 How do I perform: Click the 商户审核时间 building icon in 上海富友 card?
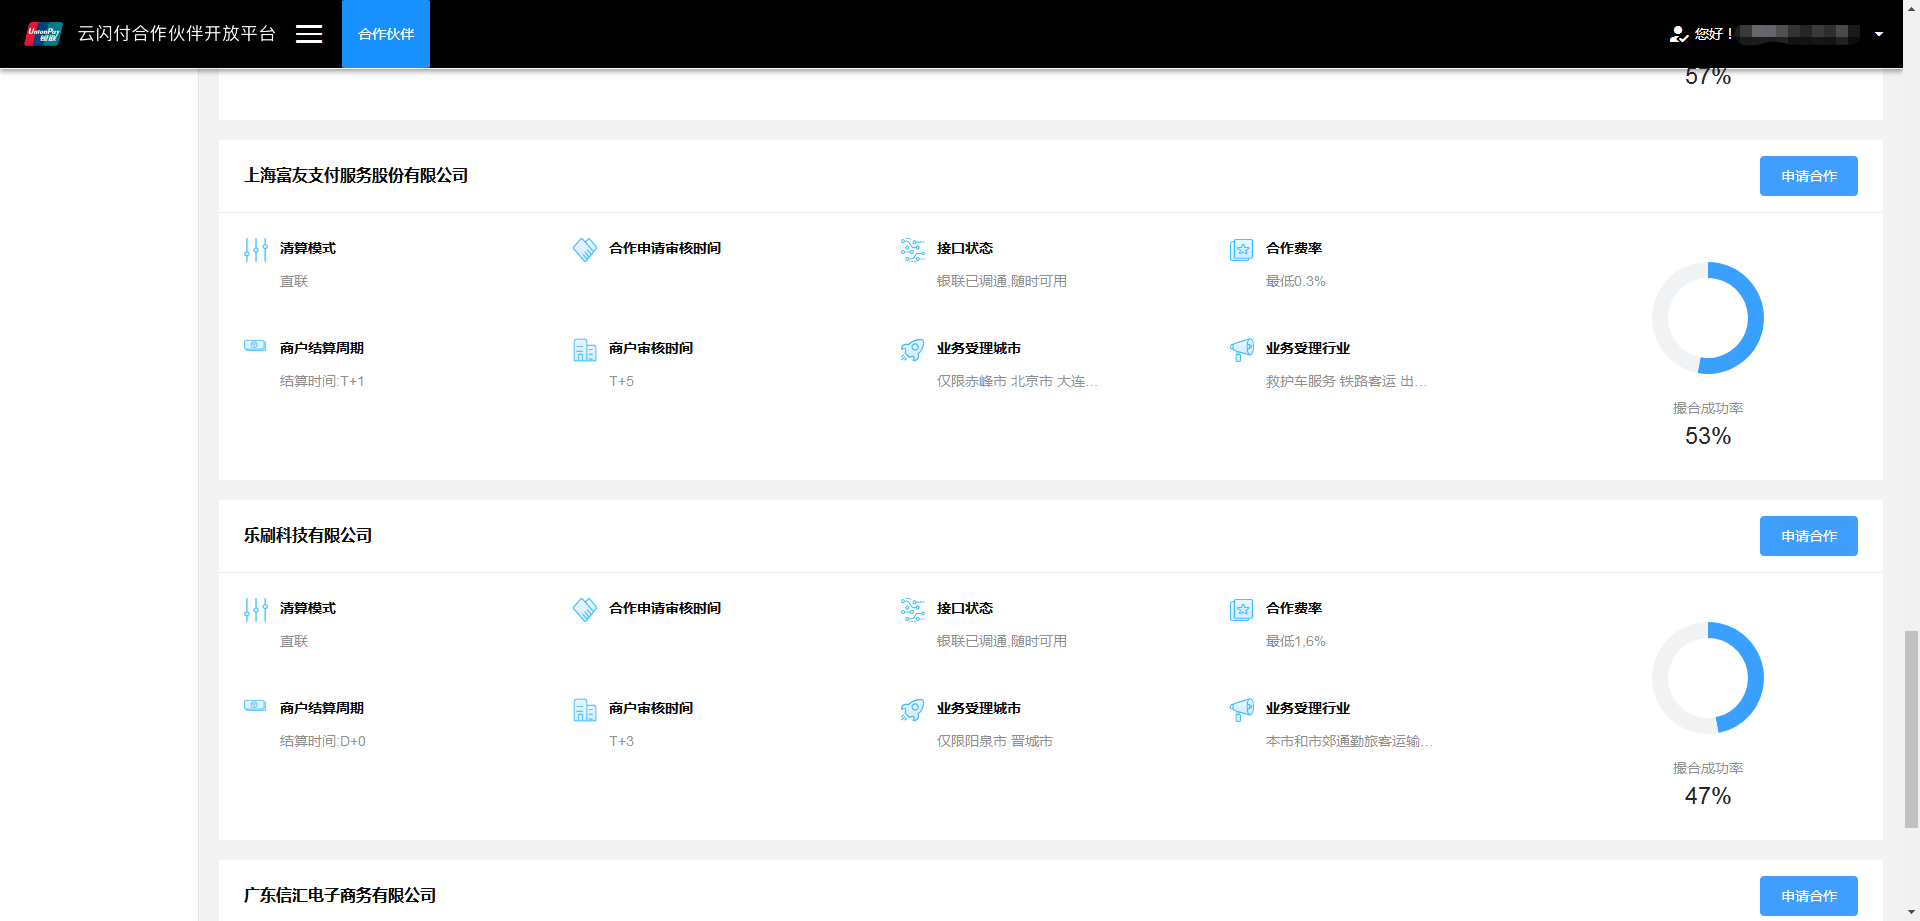tap(585, 350)
